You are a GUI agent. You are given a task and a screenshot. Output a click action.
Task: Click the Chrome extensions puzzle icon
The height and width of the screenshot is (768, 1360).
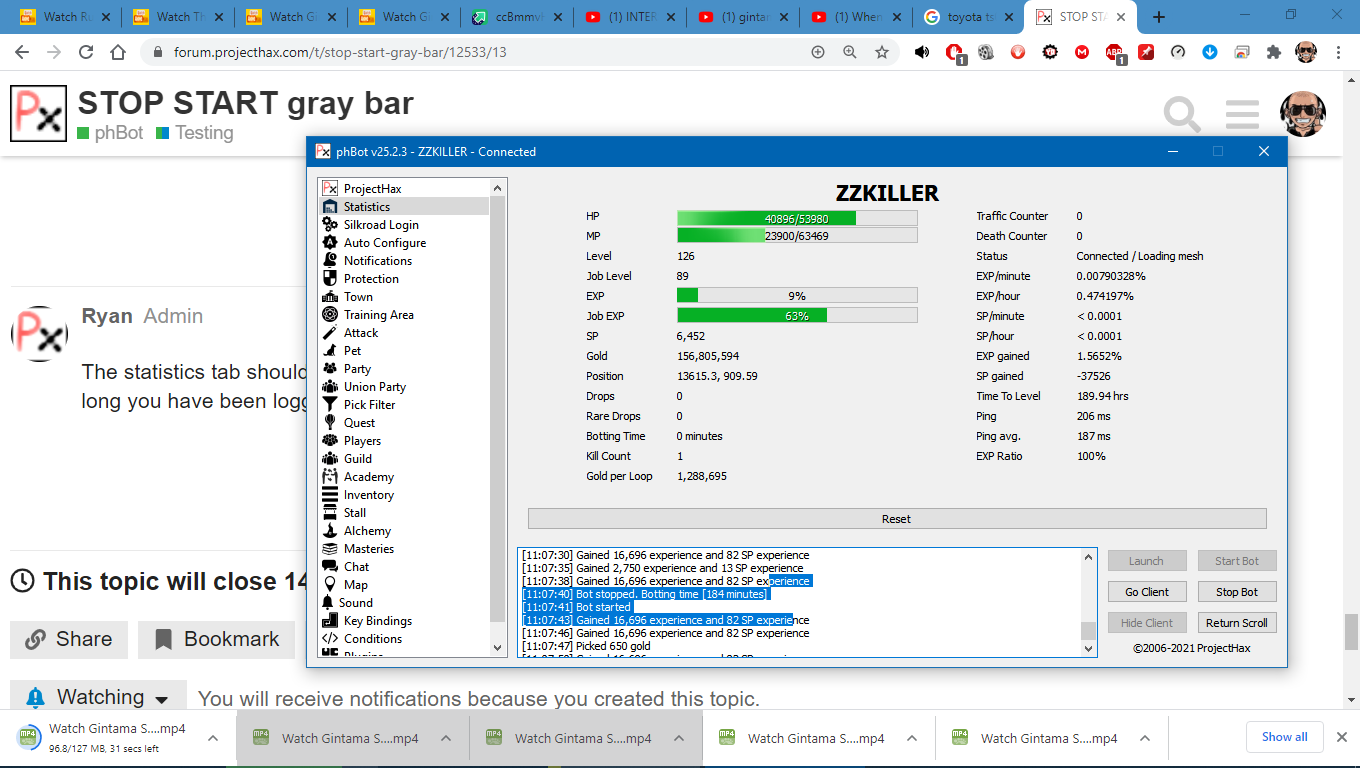1273,52
